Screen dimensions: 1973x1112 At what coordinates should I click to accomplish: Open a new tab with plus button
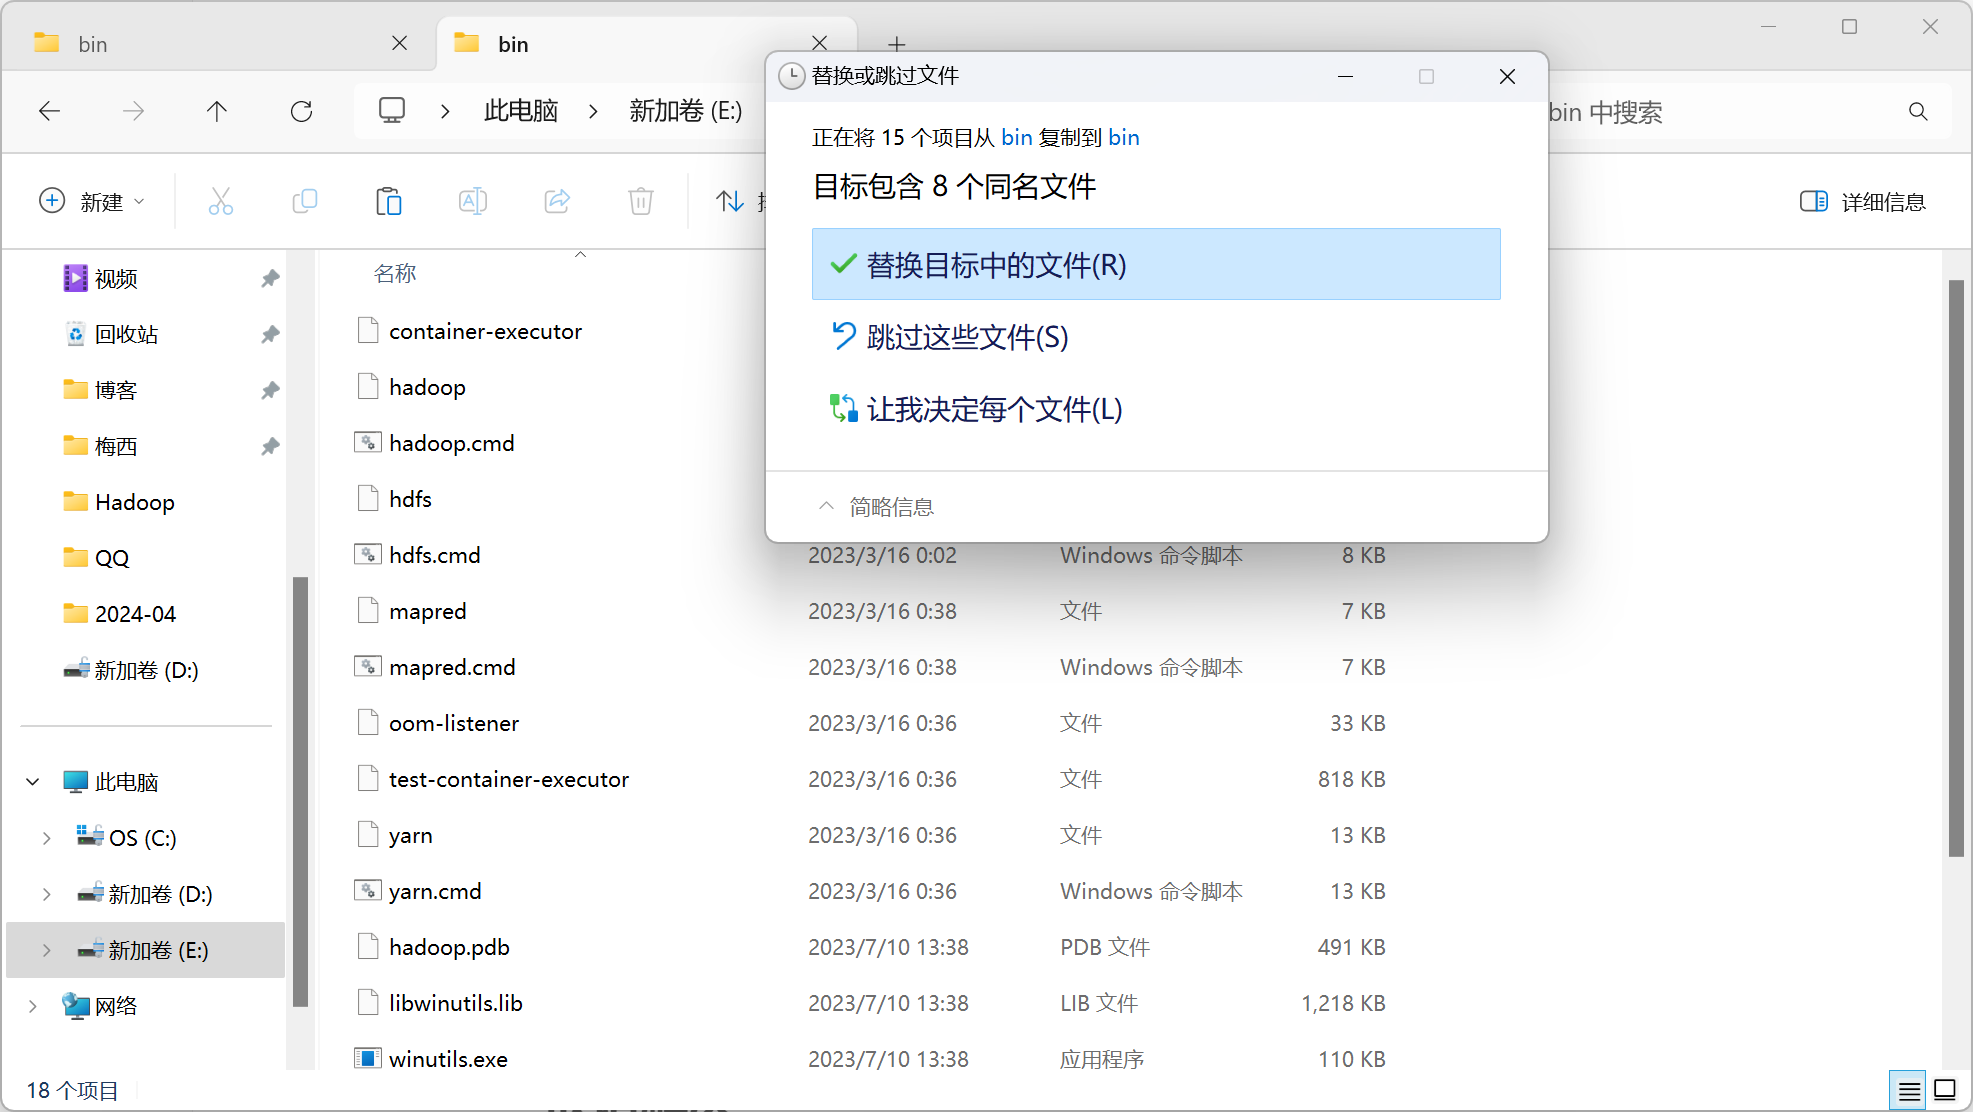(x=896, y=44)
